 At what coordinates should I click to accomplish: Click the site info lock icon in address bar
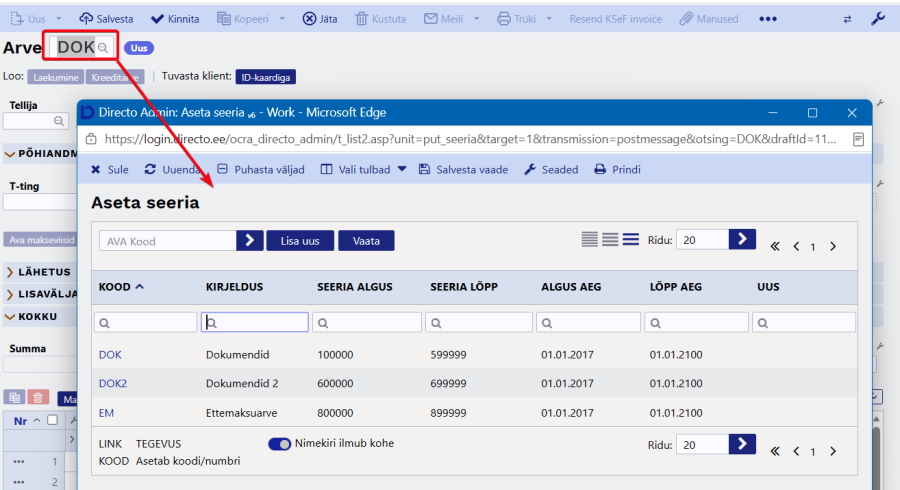click(91, 139)
